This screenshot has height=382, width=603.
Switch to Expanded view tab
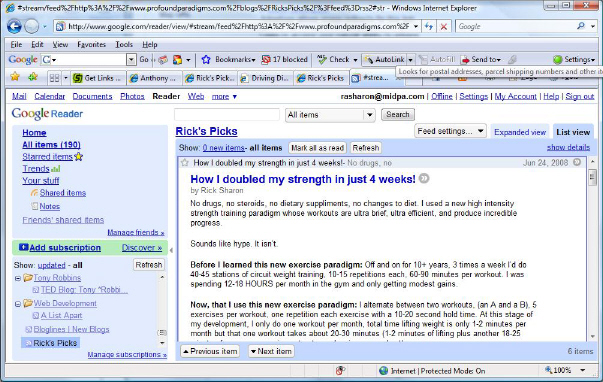[520, 132]
